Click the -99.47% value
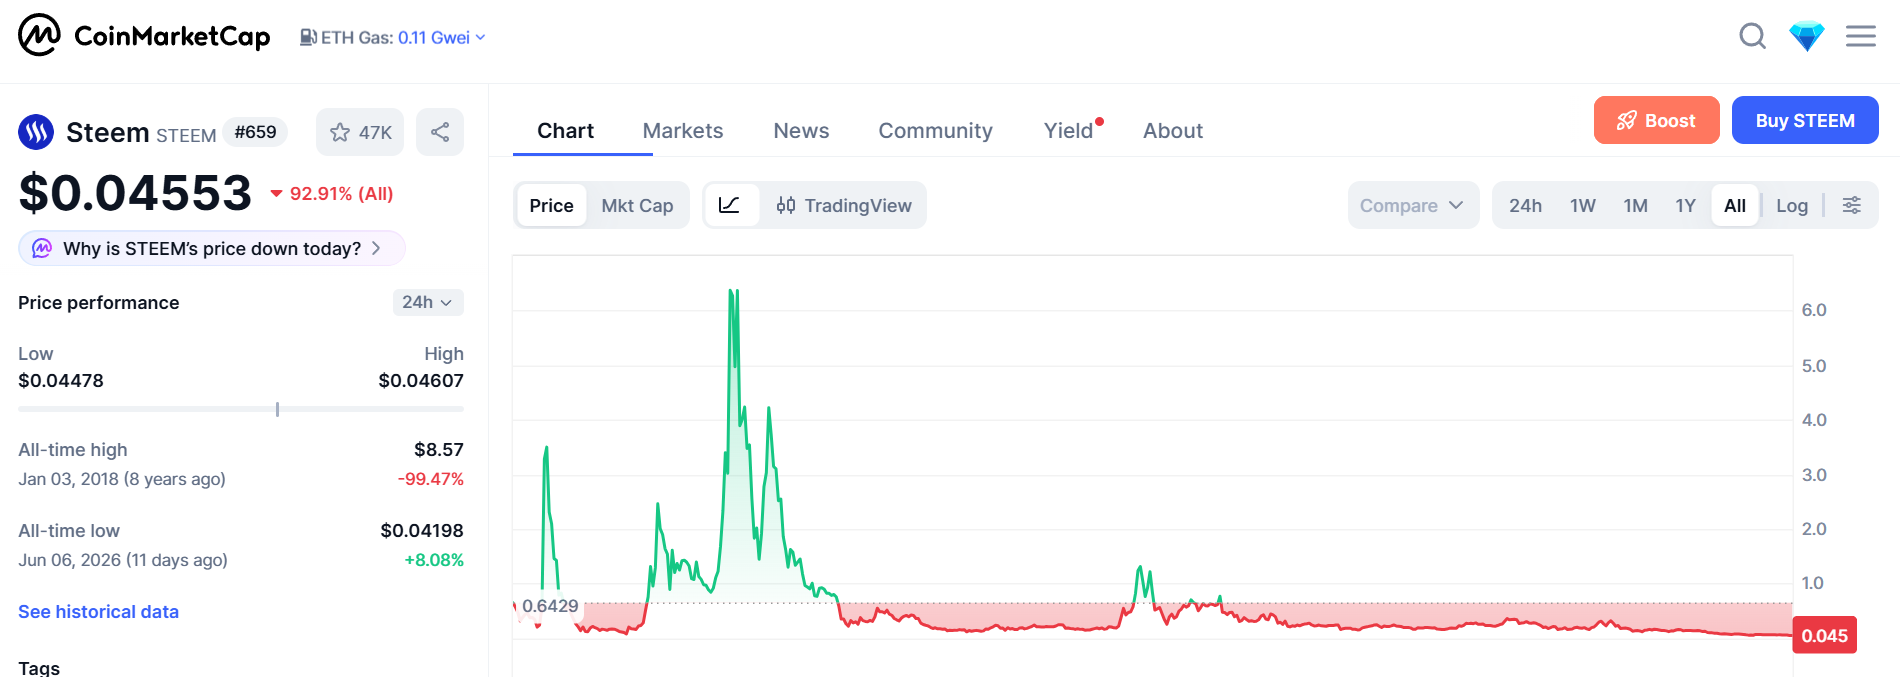The height and width of the screenshot is (677, 1900). [431, 479]
